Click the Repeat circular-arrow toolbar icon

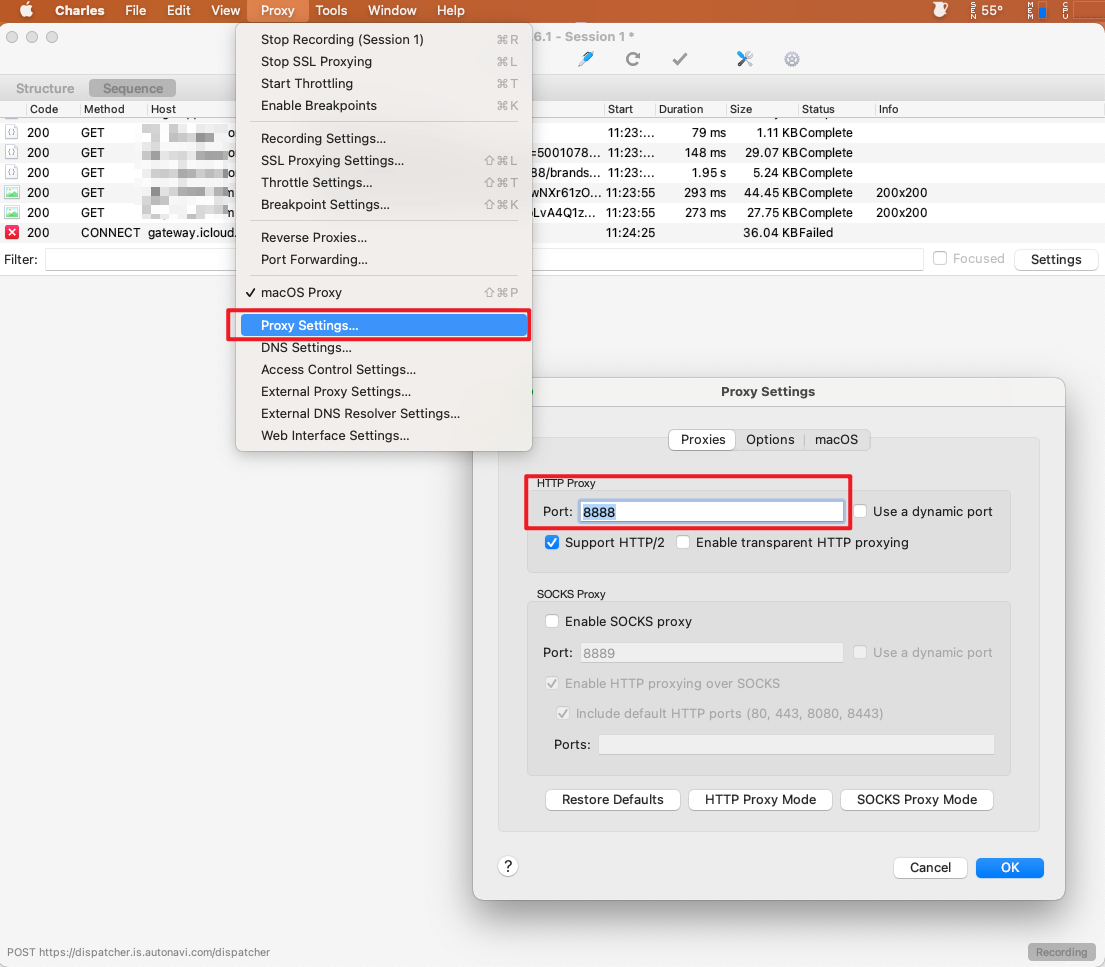tap(633, 59)
